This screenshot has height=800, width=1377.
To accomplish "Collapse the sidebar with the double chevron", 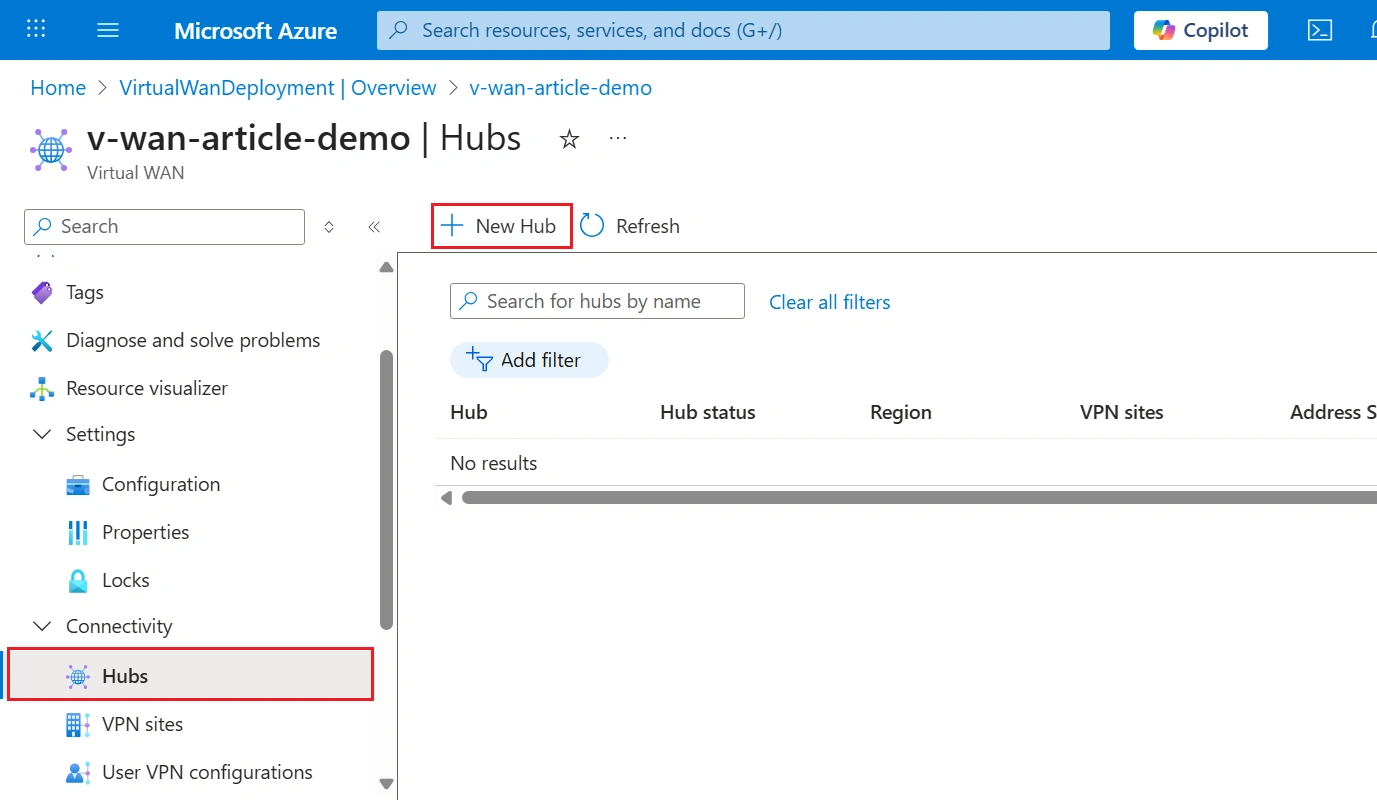I will [374, 227].
